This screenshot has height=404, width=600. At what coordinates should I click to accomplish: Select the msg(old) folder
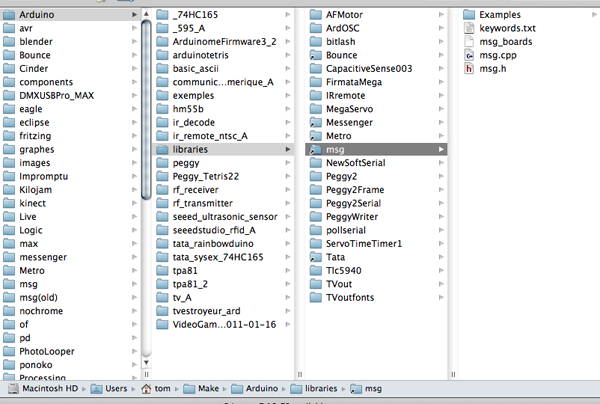pyautogui.click(x=70, y=297)
